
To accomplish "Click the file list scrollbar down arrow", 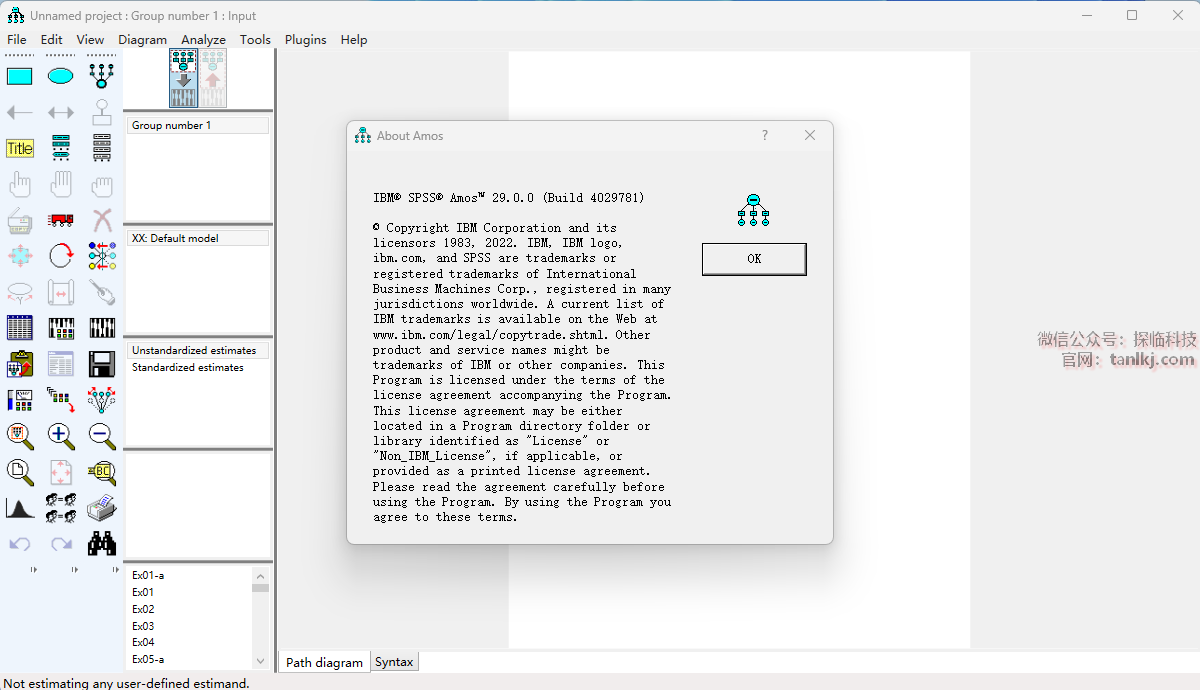I will pos(261,661).
